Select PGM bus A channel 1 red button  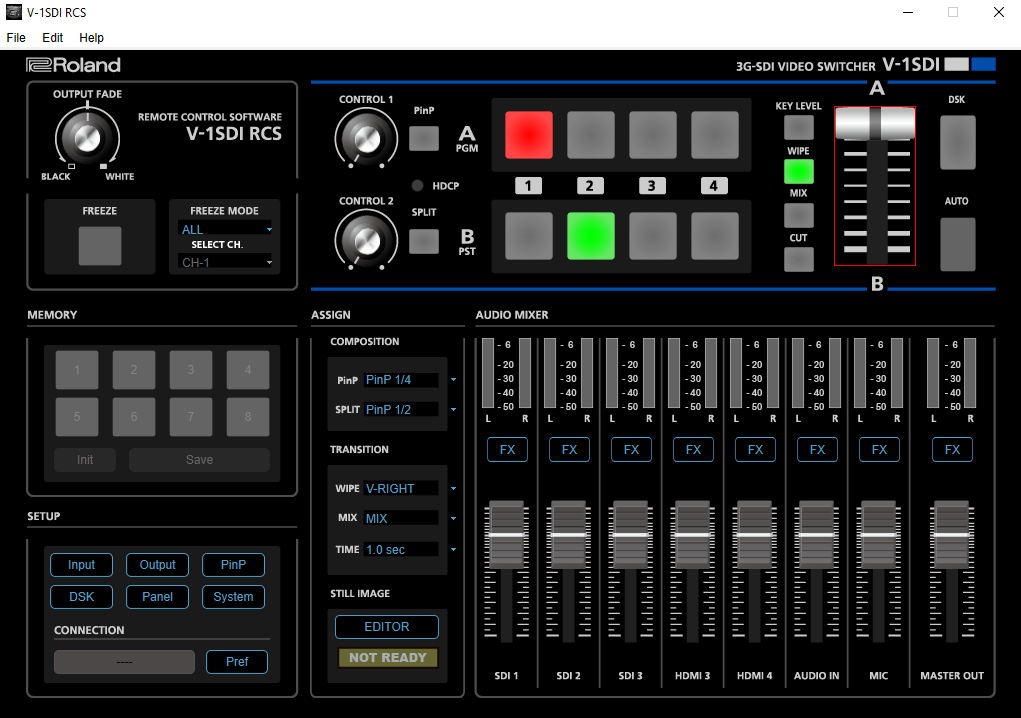click(529, 135)
